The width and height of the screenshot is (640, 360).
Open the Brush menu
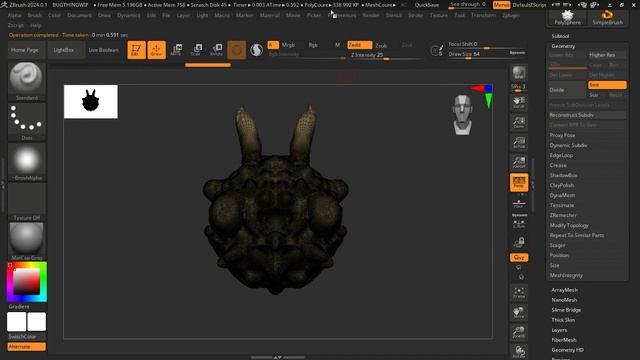pyautogui.click(x=35, y=15)
